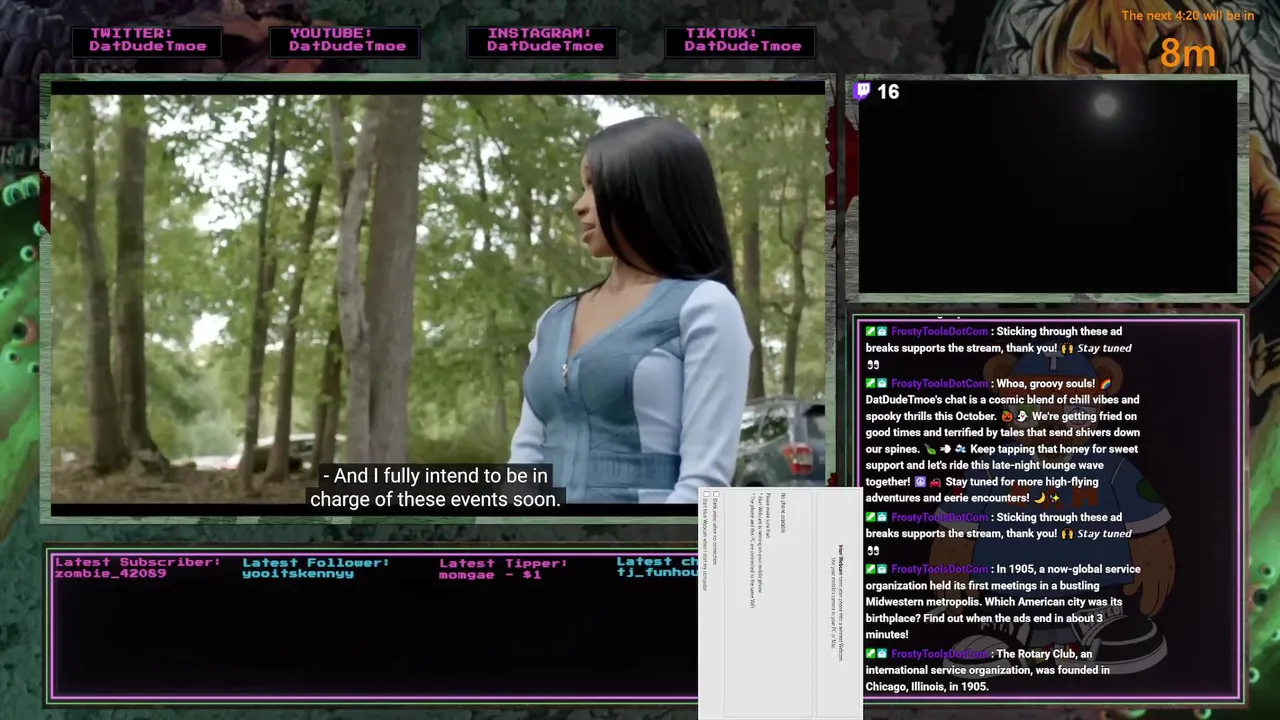Click green check badge on 'The Rotary Club' message
This screenshot has width=1280, height=720.
871,654
